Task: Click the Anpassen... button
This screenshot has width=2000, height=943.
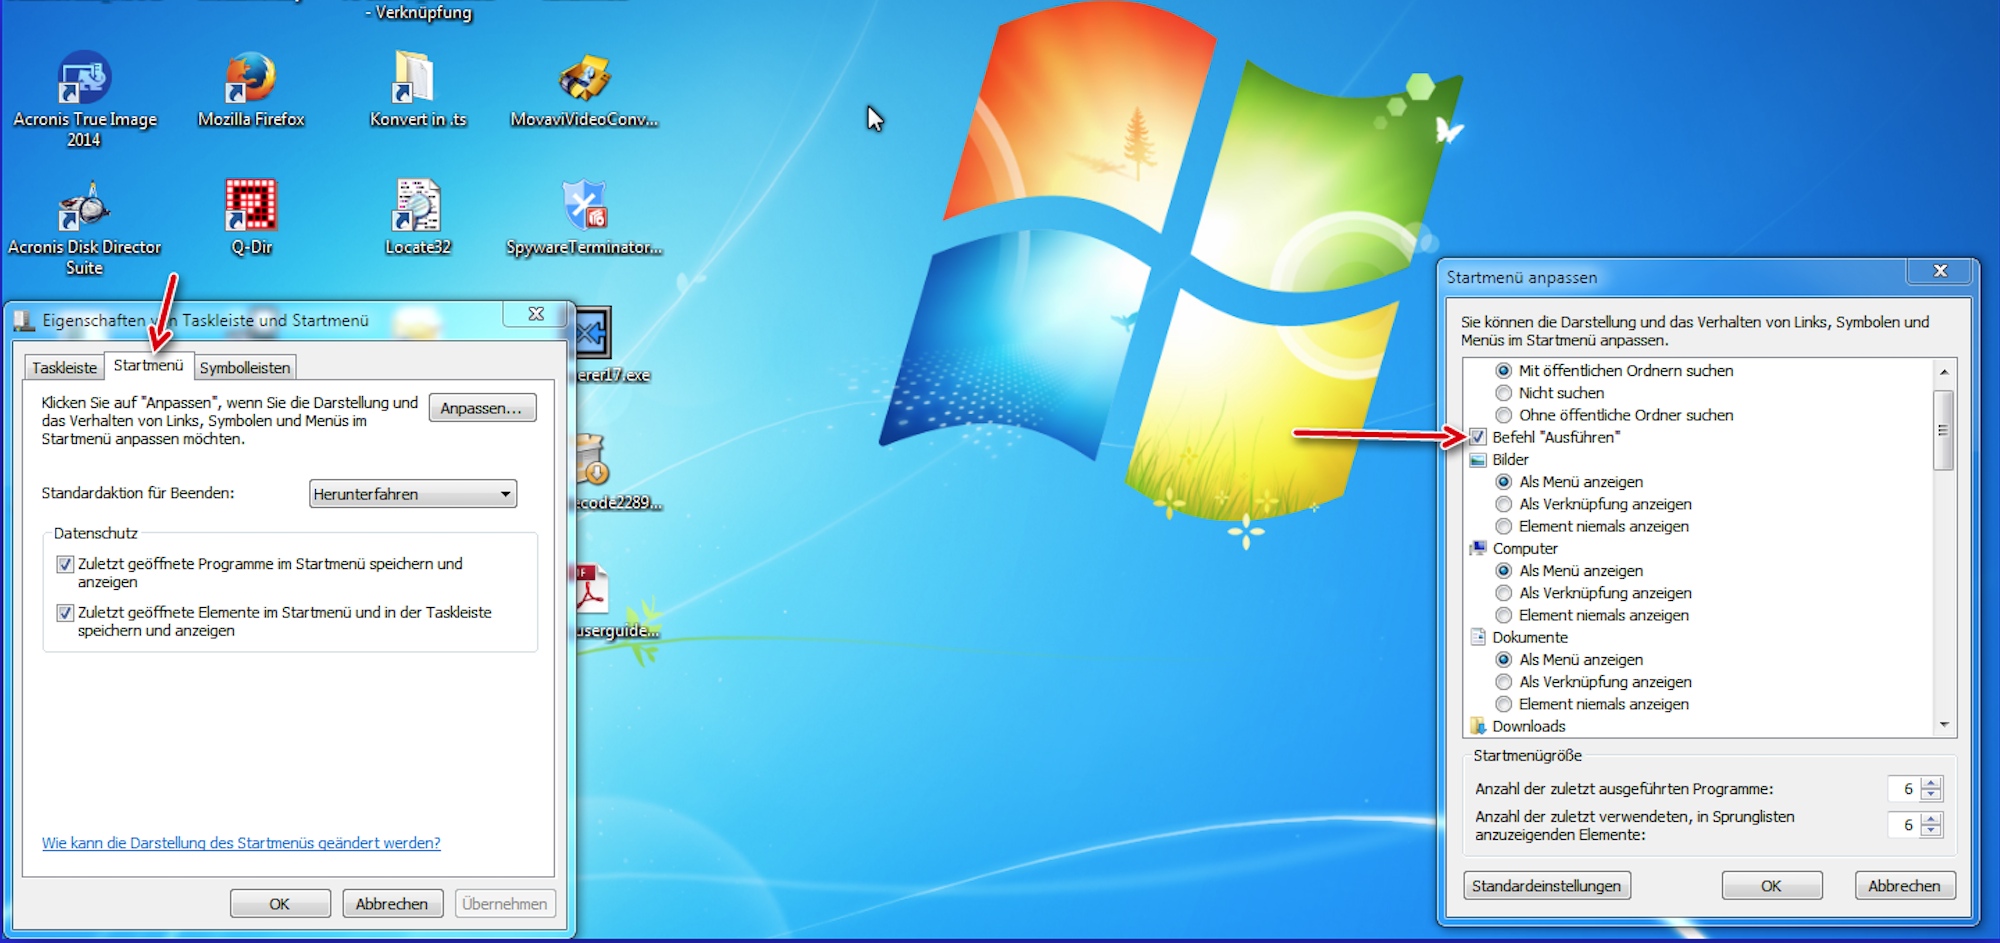Action: click(482, 408)
